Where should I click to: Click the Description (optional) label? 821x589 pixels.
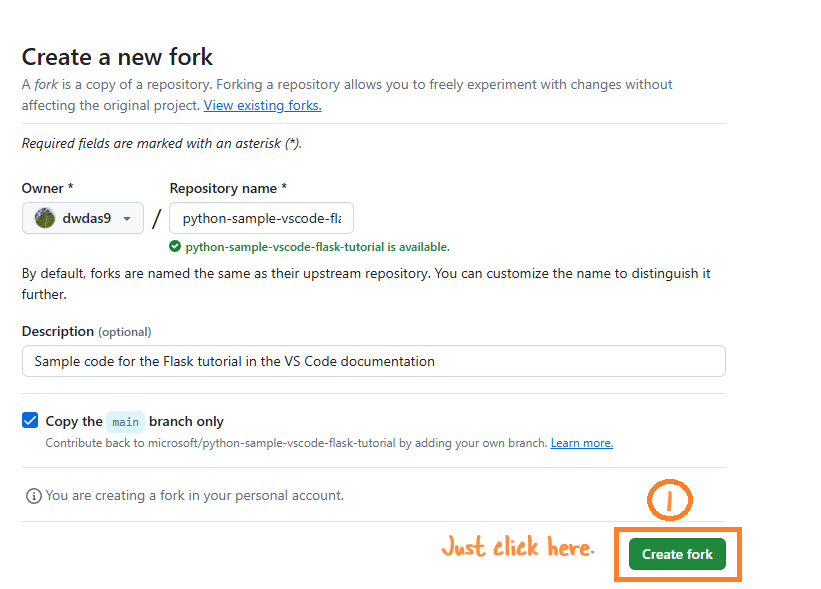pyautogui.click(x=86, y=332)
